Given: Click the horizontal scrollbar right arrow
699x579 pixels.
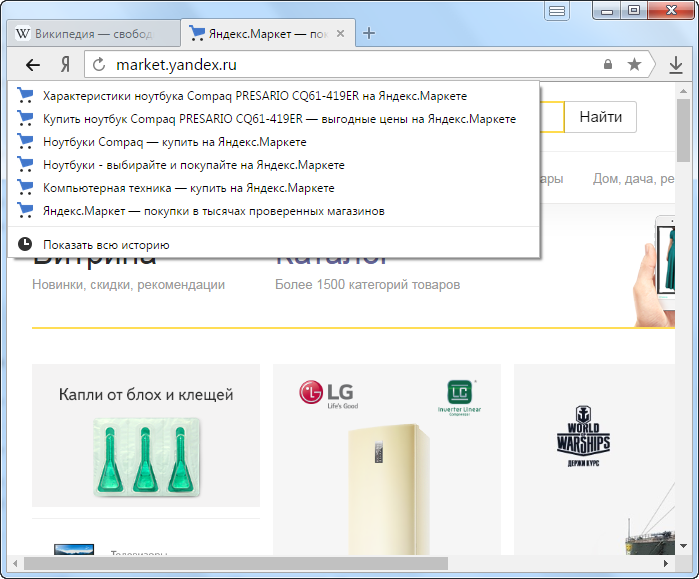Looking at the screenshot, I should click(x=665, y=563).
